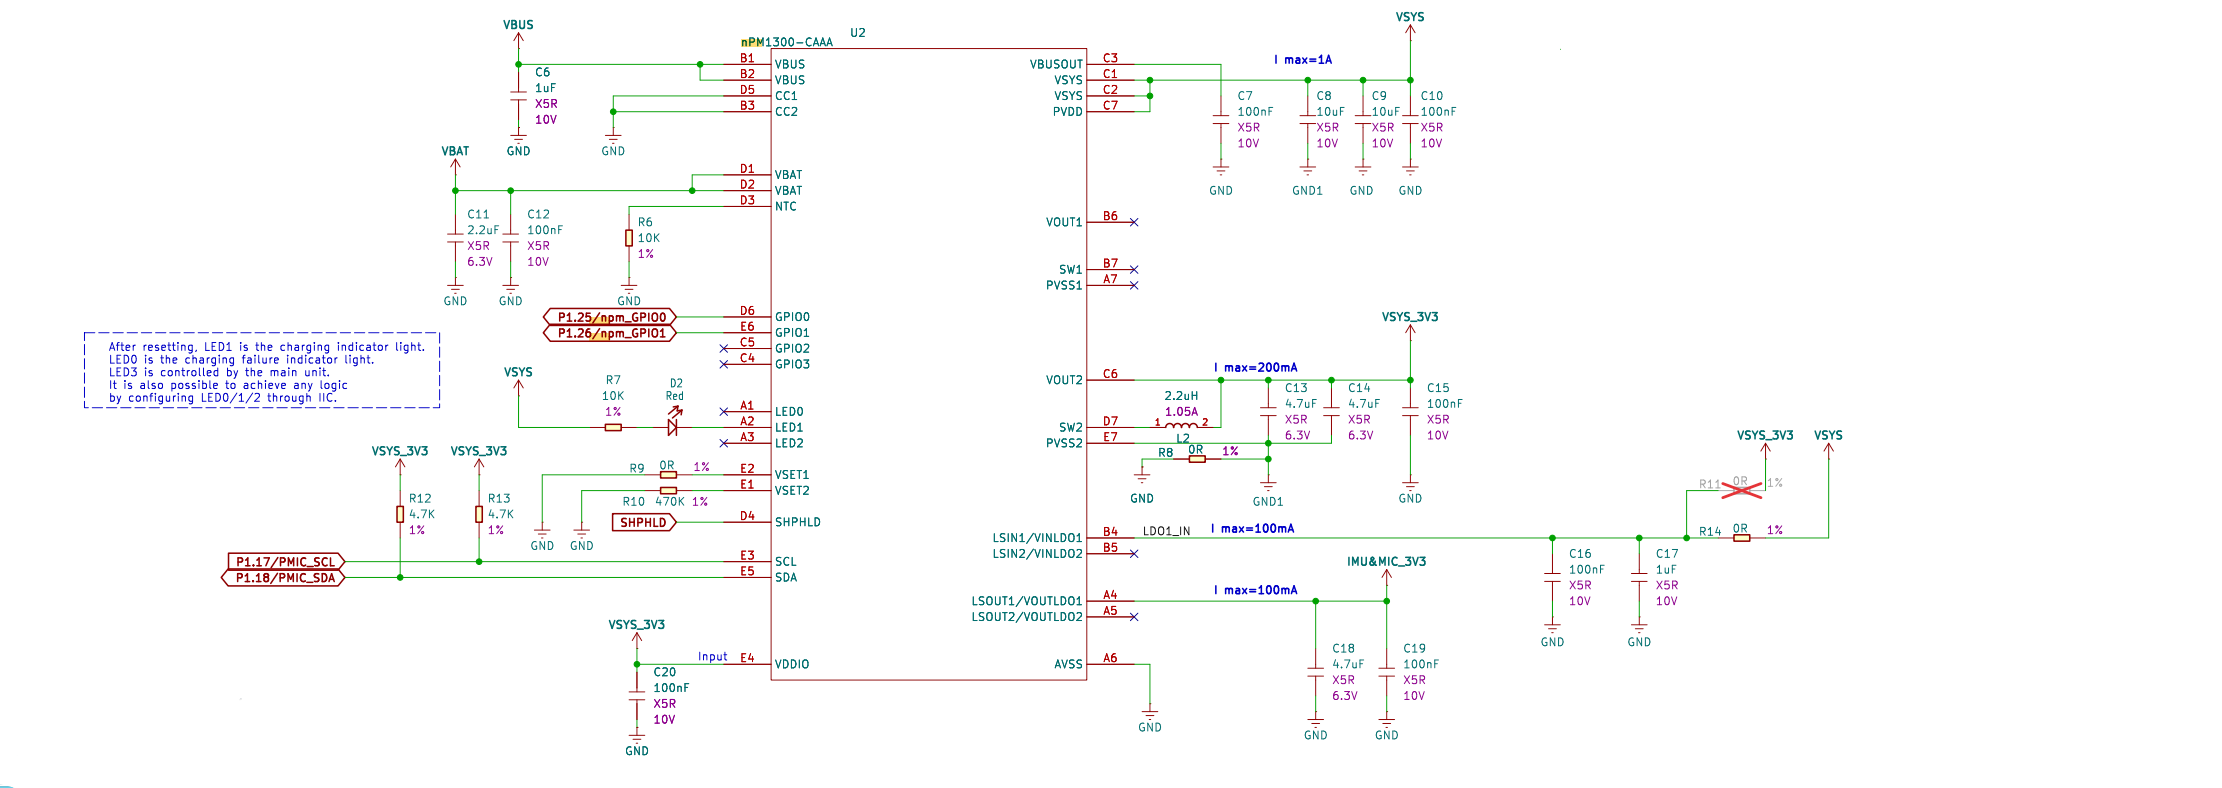Select the C9 capacitor reference
Screen dimensions: 2222x788
[x=1379, y=96]
